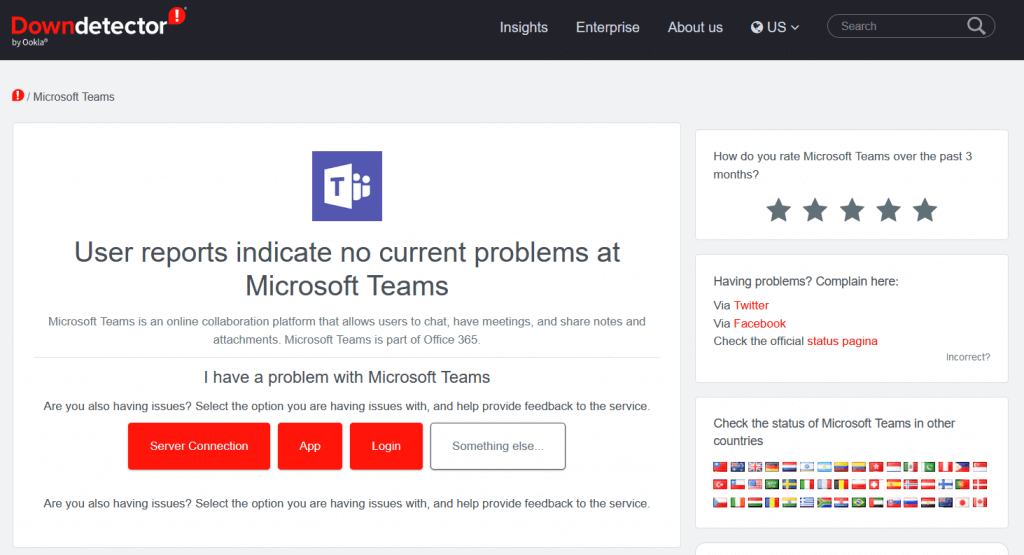Open the Insights menu item
The width and height of the screenshot is (1024, 555).
[524, 27]
